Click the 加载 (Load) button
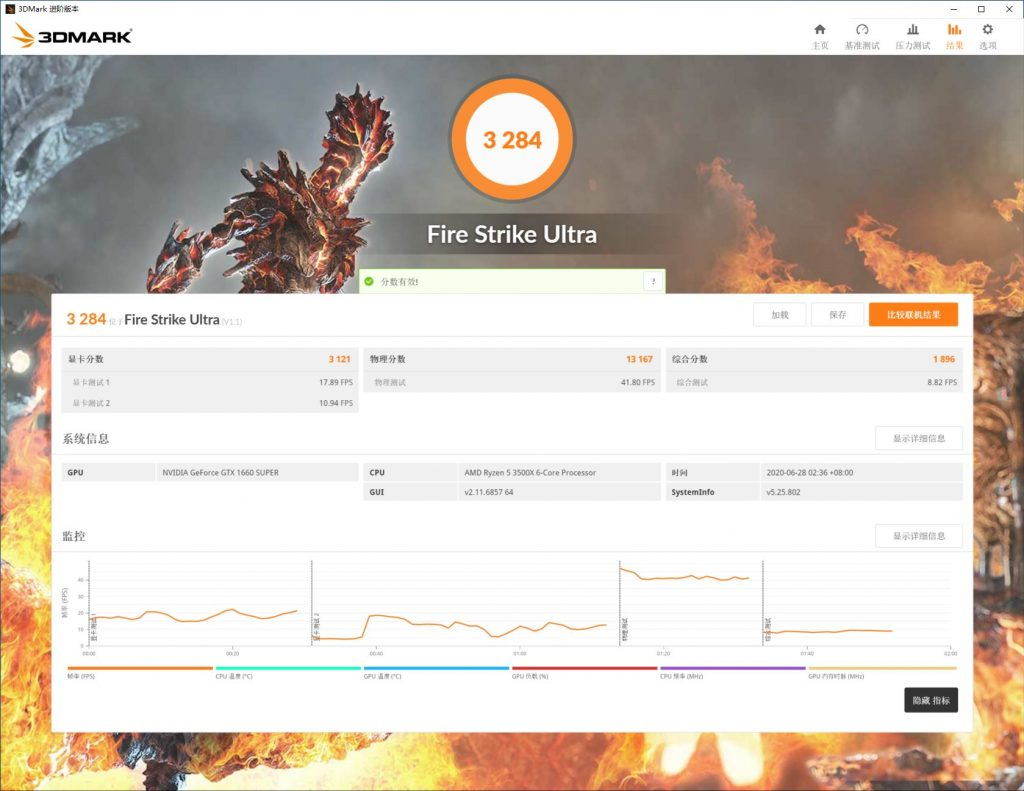 [779, 315]
